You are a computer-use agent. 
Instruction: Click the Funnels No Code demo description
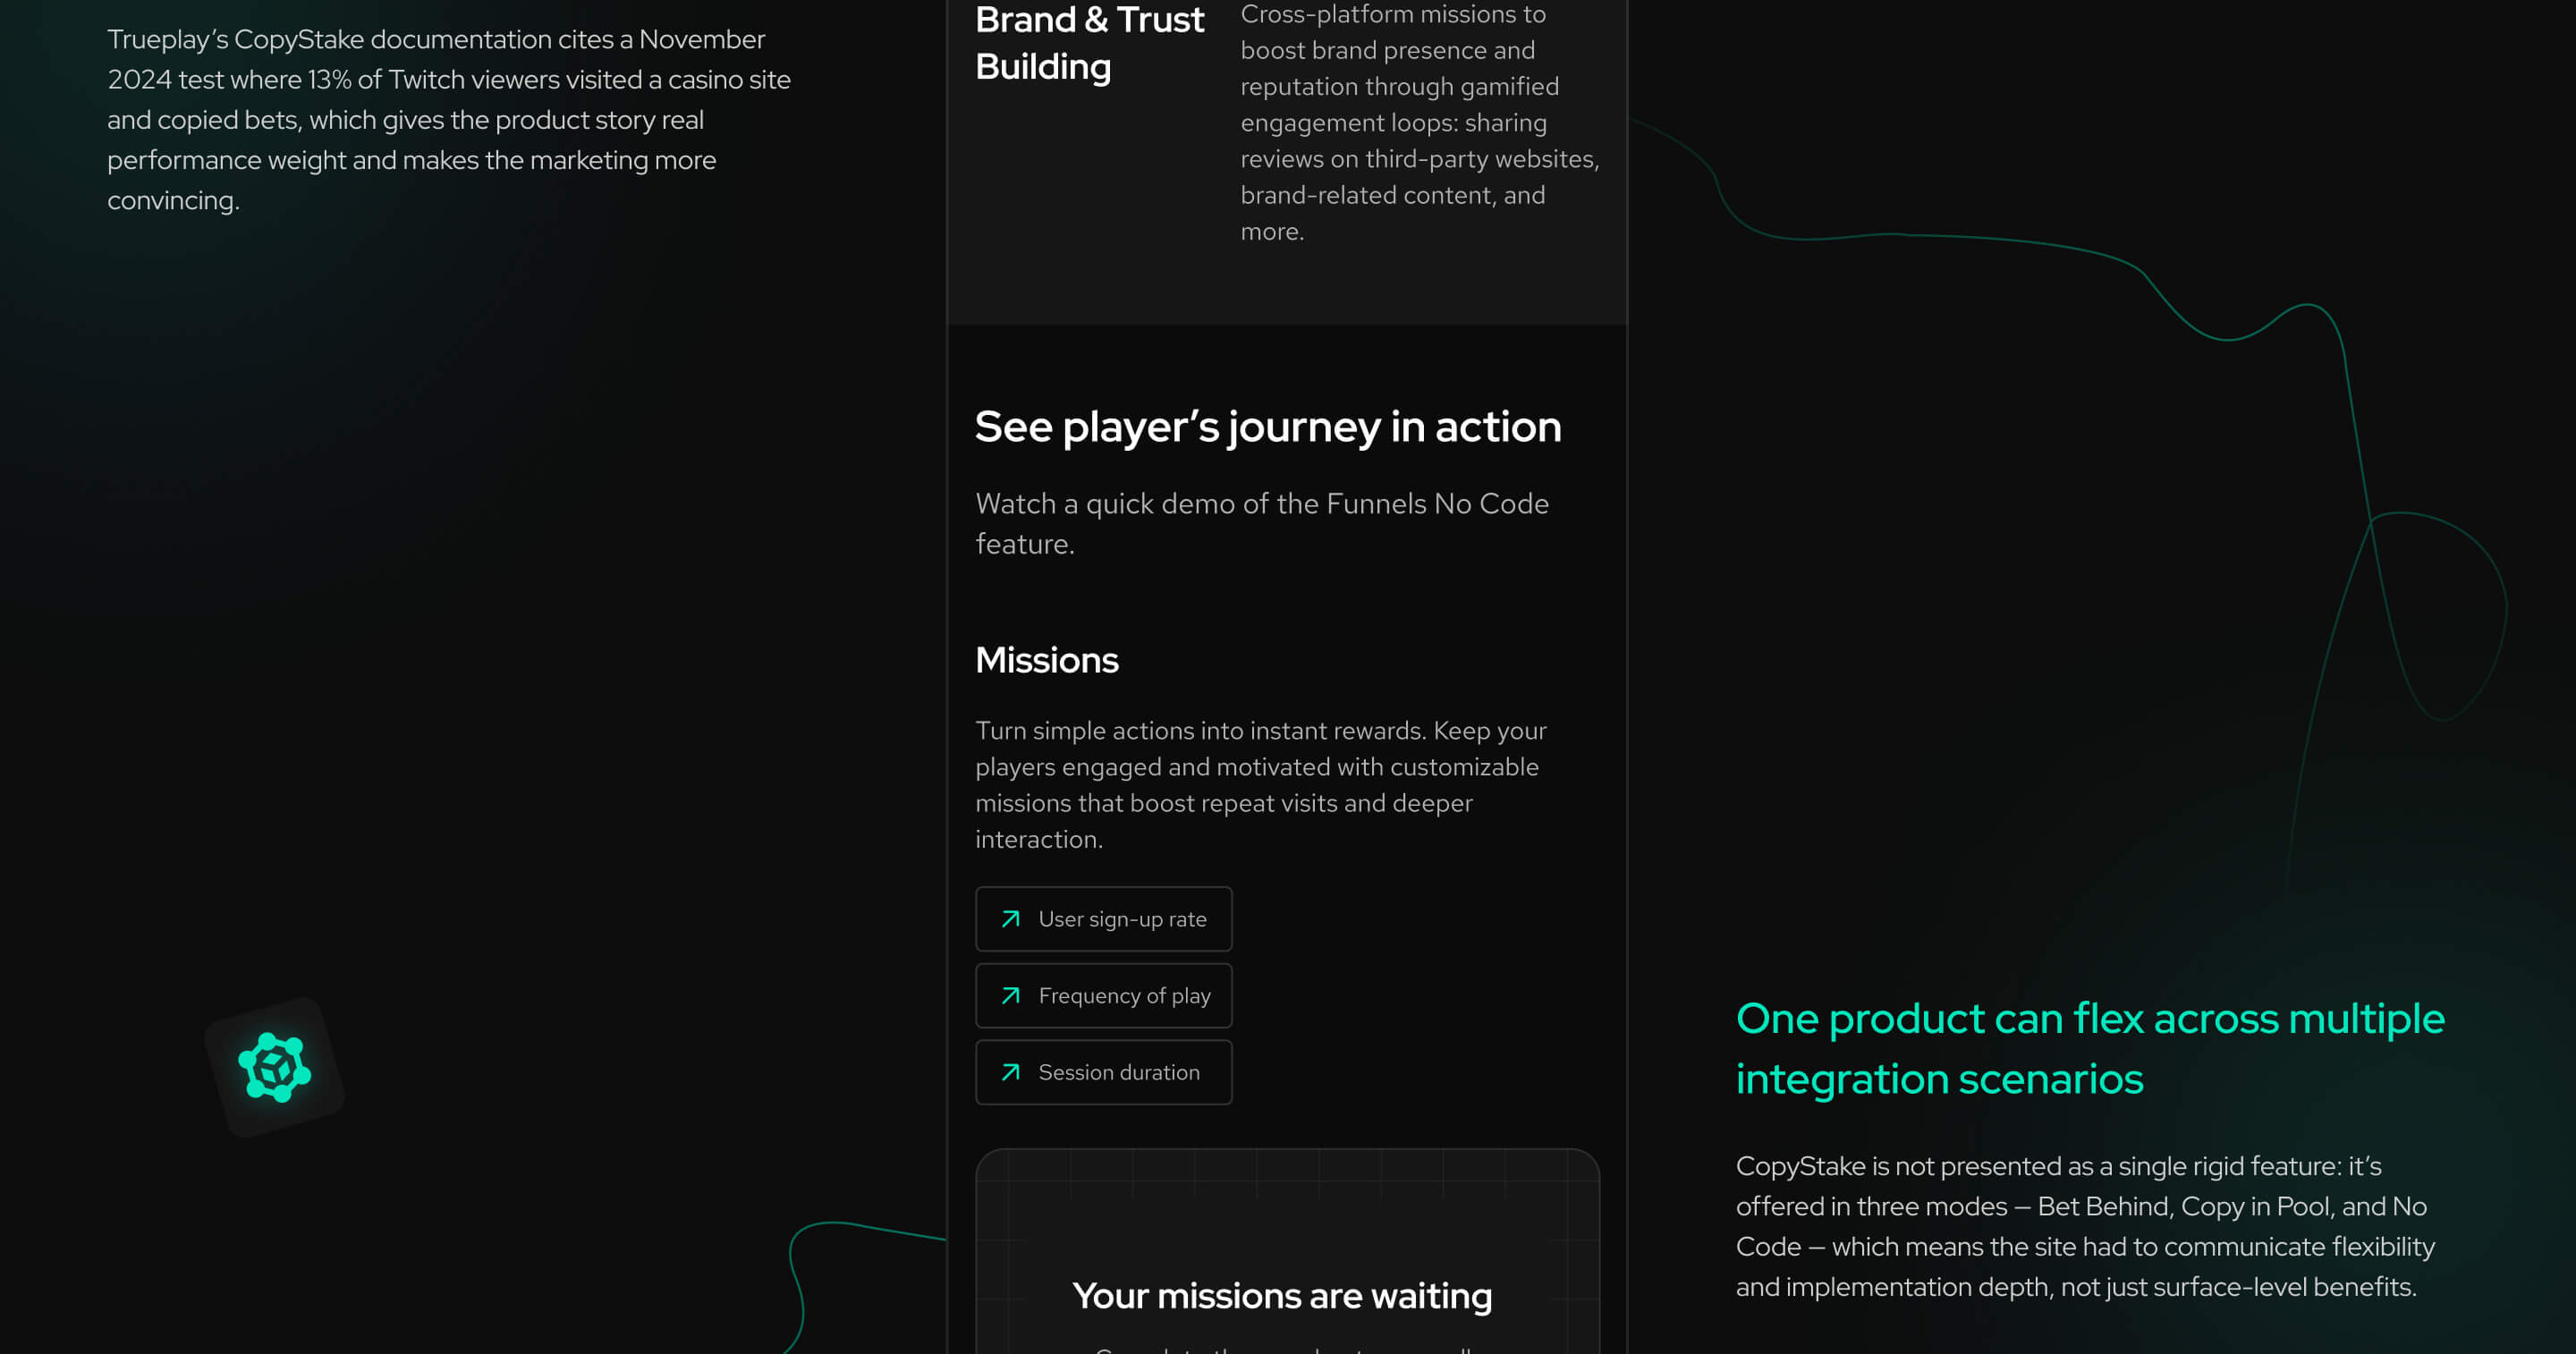coord(1262,523)
